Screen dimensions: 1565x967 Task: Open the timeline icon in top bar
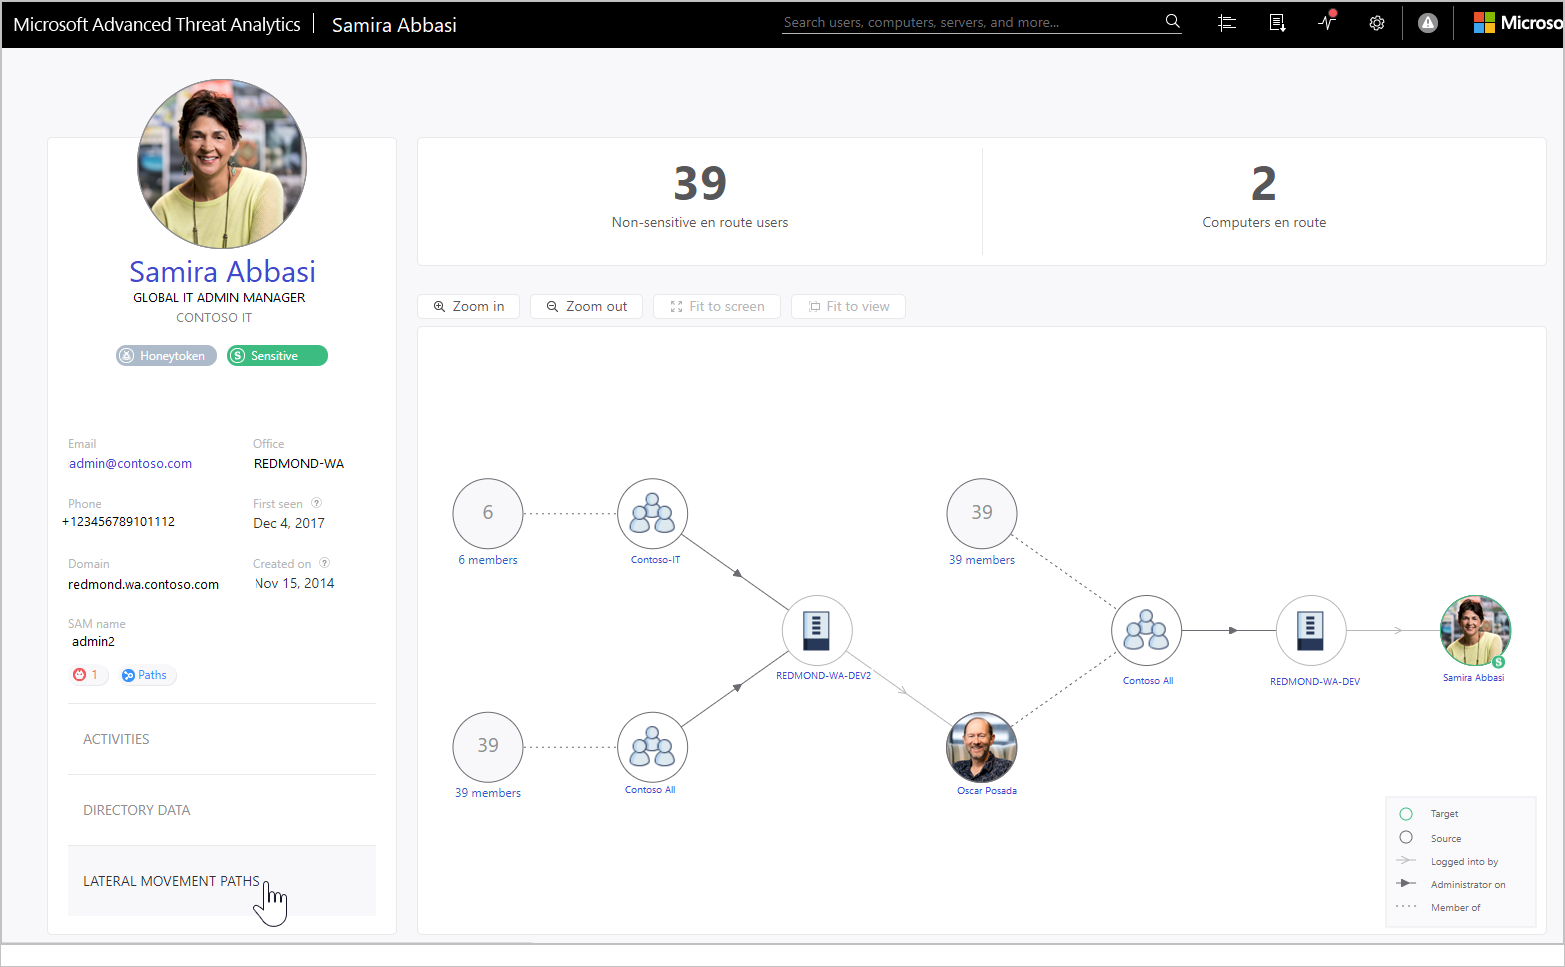(1227, 23)
